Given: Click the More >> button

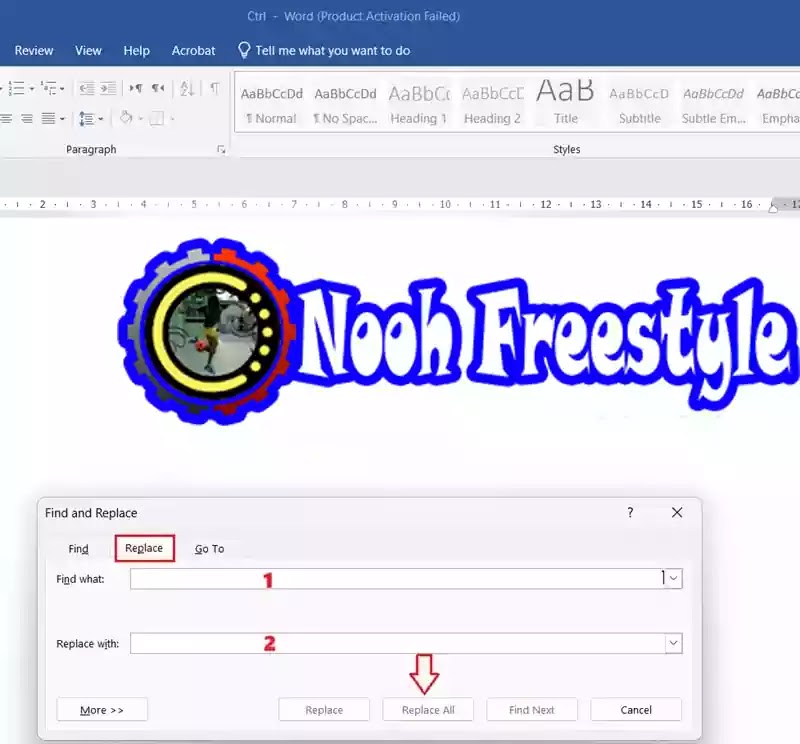Looking at the screenshot, I should click(x=102, y=710).
